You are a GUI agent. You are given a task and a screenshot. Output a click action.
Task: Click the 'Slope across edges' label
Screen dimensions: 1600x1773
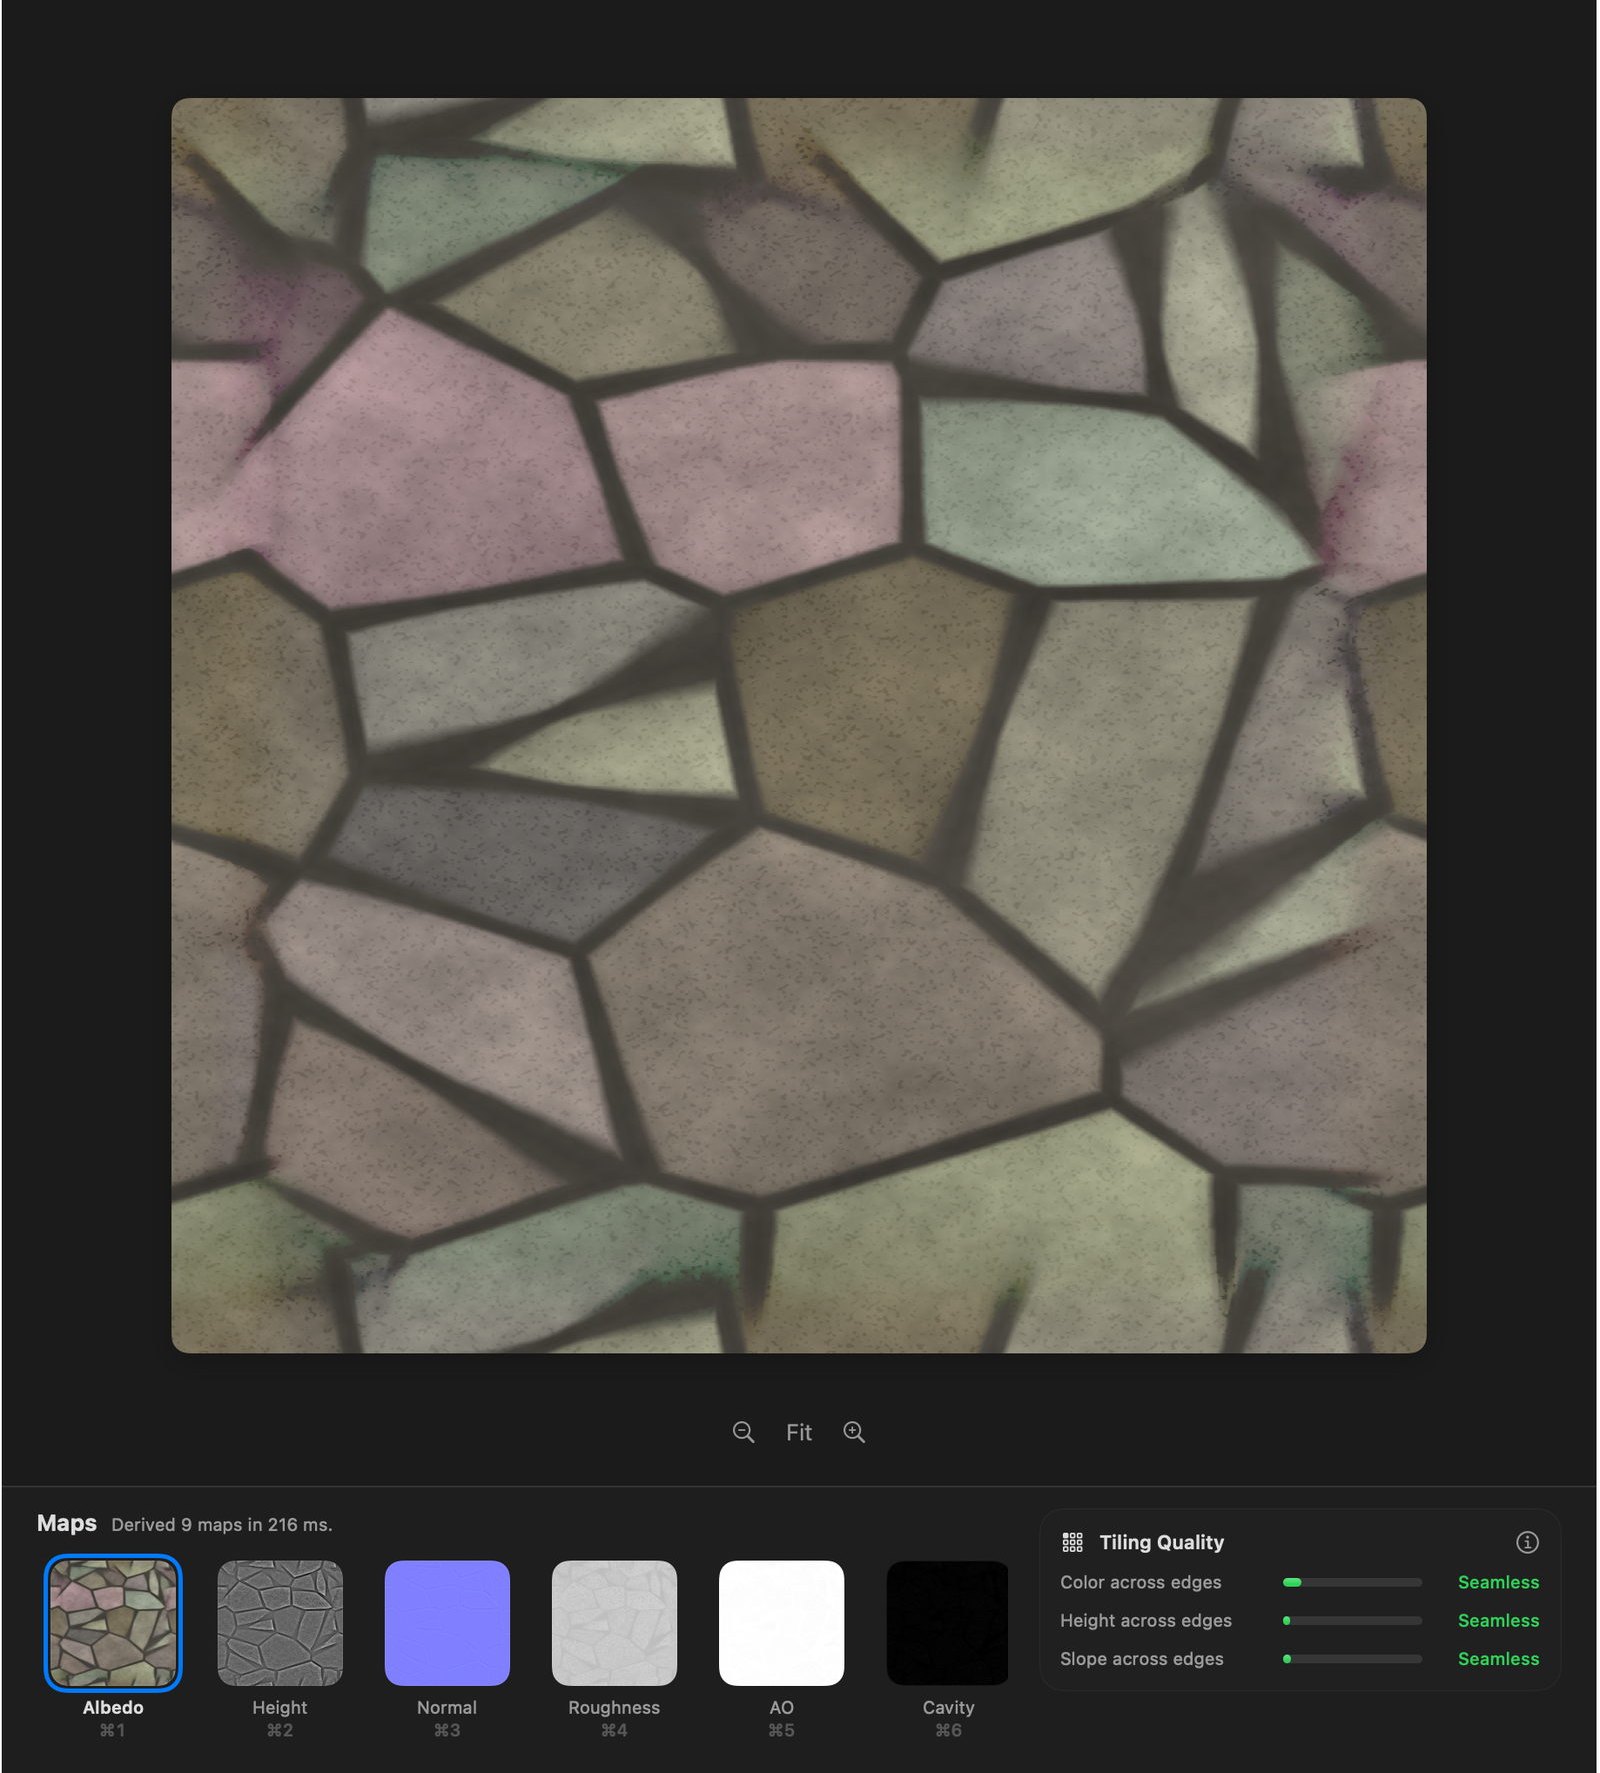[1141, 1658]
